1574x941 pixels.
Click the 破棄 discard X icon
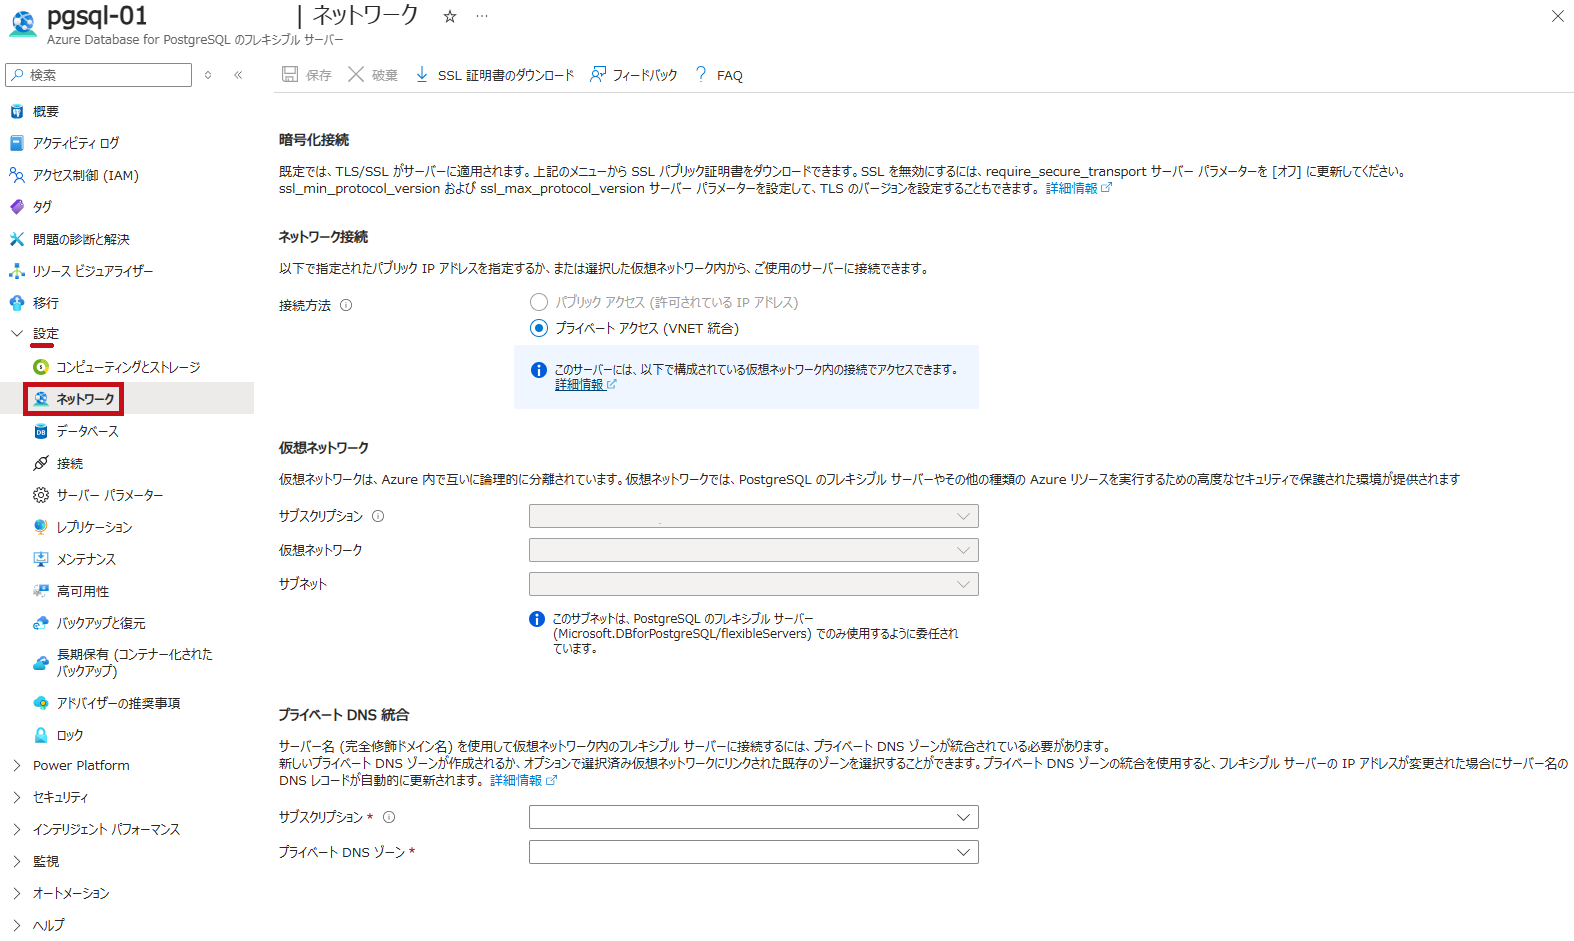click(356, 74)
